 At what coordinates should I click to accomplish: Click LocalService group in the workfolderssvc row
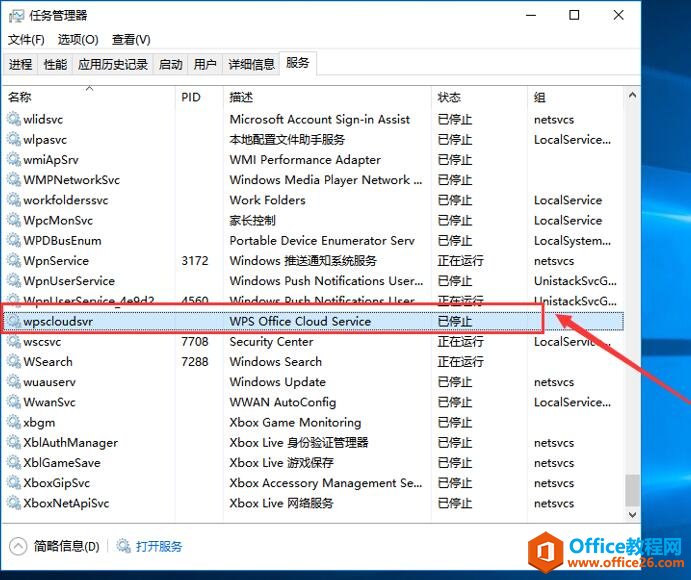coord(568,200)
